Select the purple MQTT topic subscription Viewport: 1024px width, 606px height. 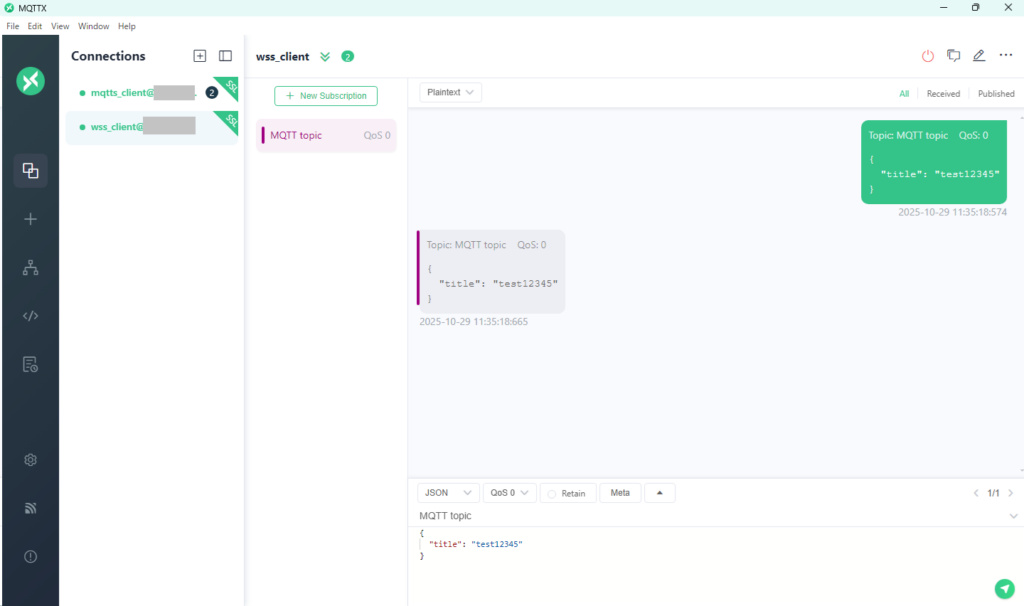(x=326, y=135)
